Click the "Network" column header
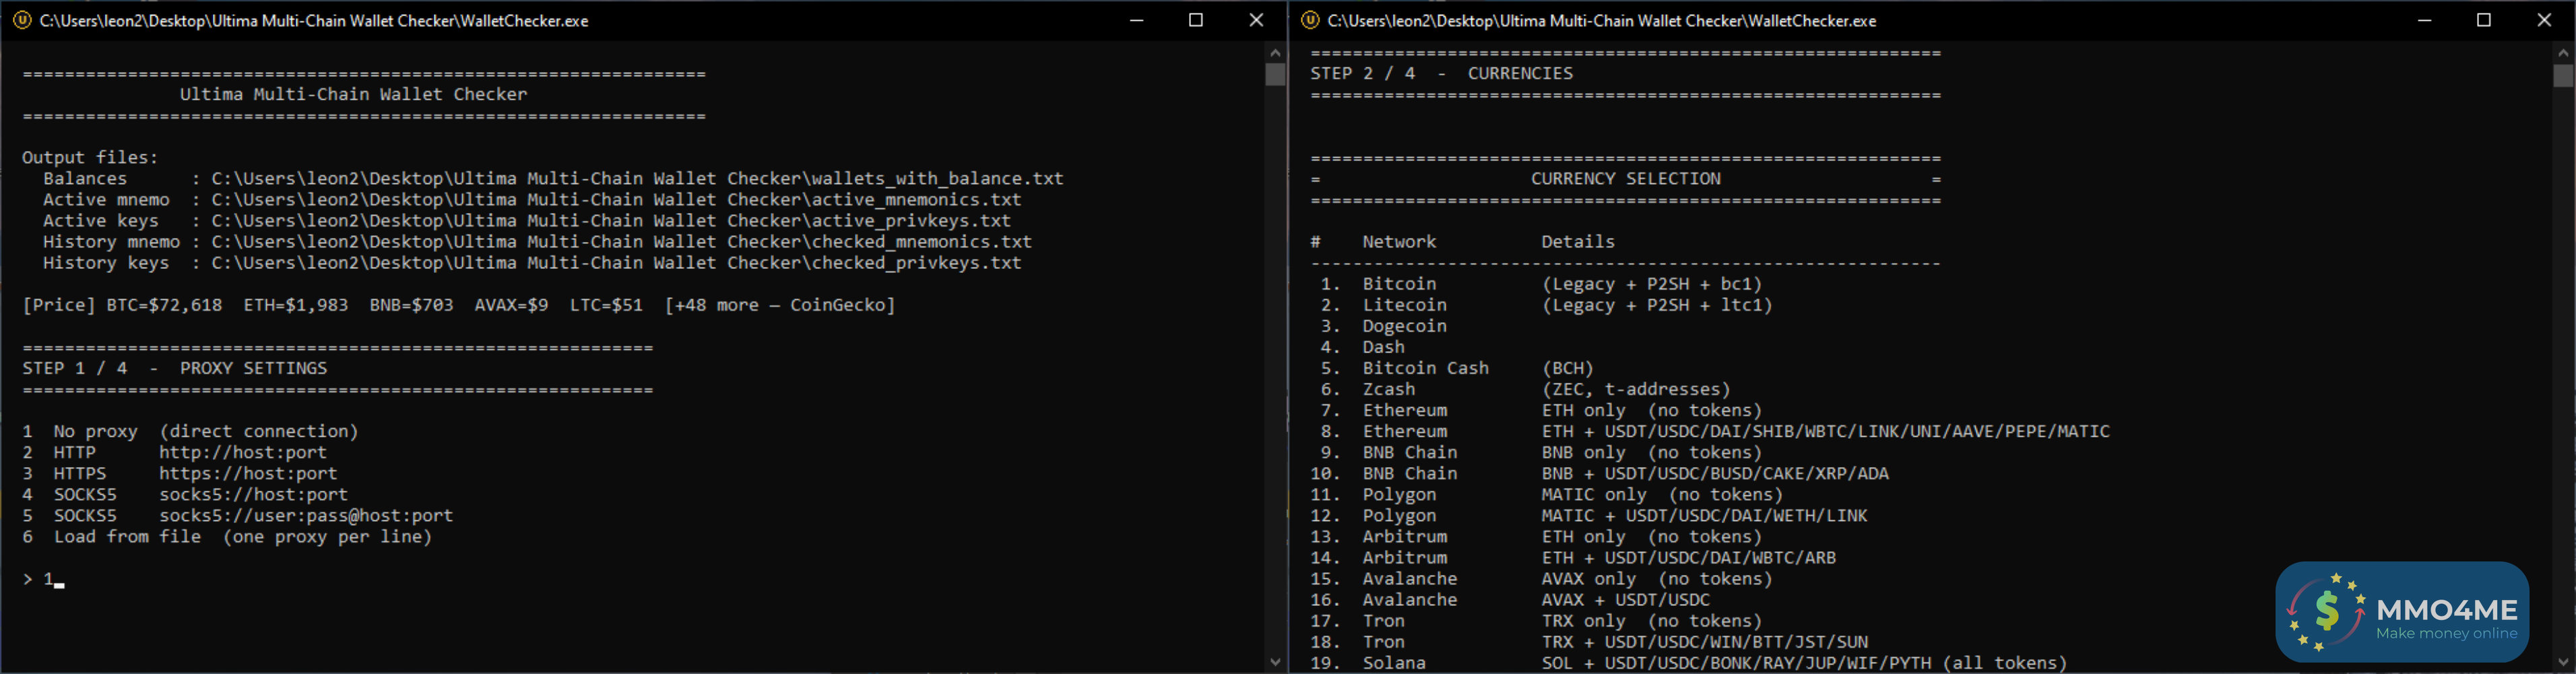Viewport: 2576px width, 674px height. tap(1399, 241)
